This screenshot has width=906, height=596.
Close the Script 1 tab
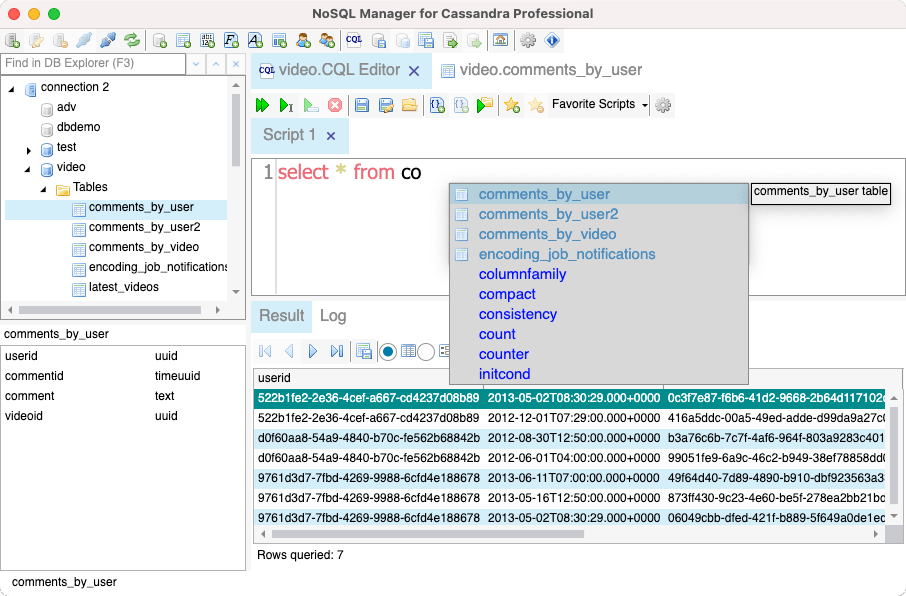(x=331, y=135)
